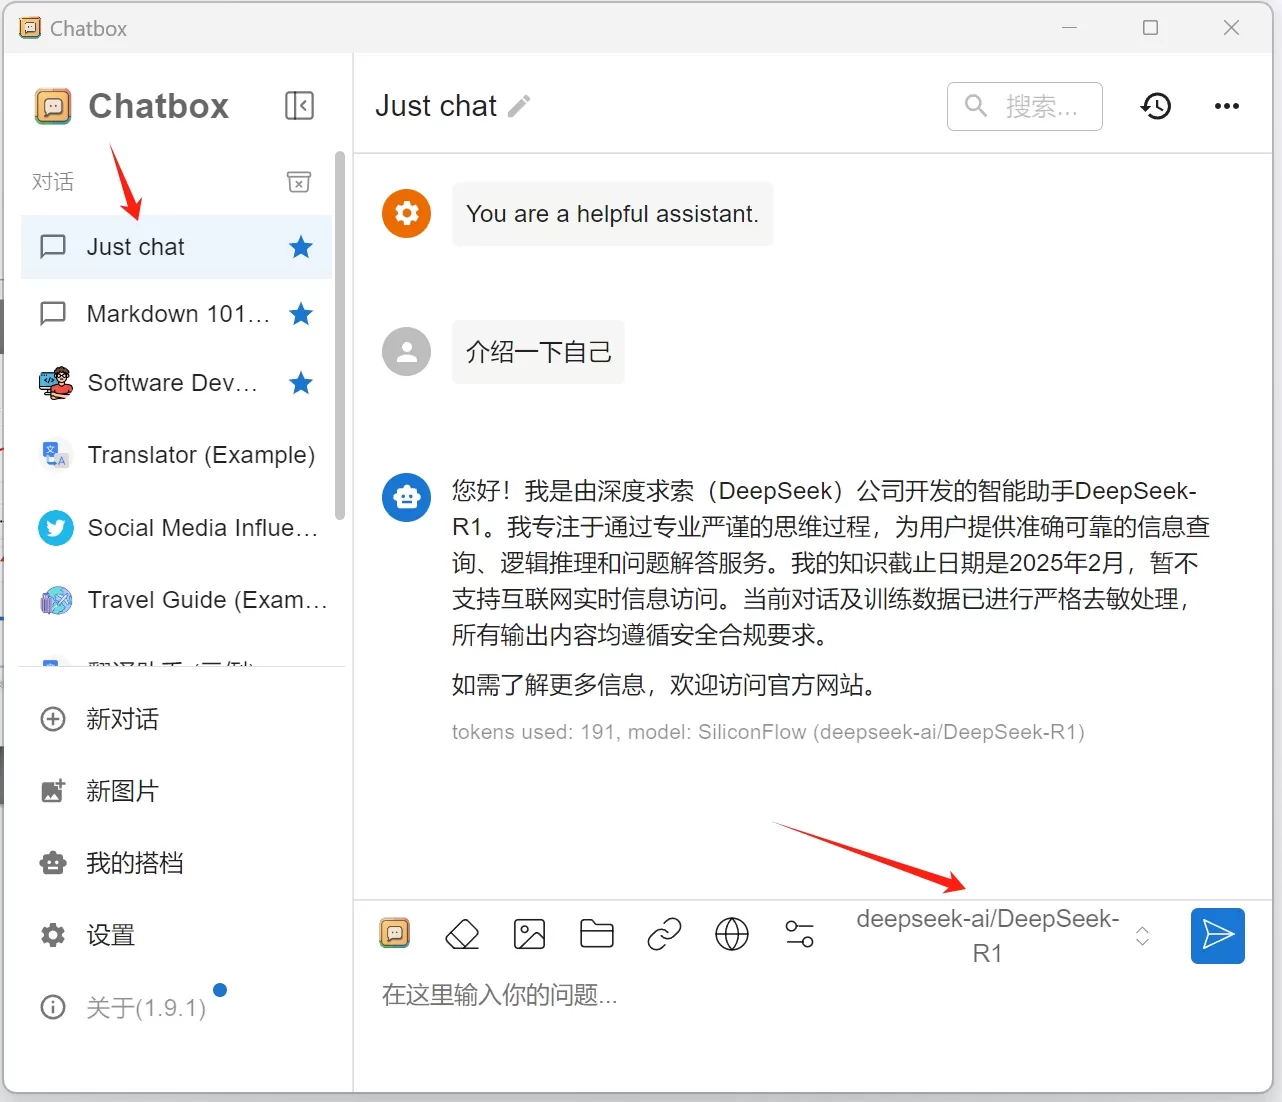Open conversation settings sliders icon
Image resolution: width=1282 pixels, height=1102 pixels.
coord(800,935)
